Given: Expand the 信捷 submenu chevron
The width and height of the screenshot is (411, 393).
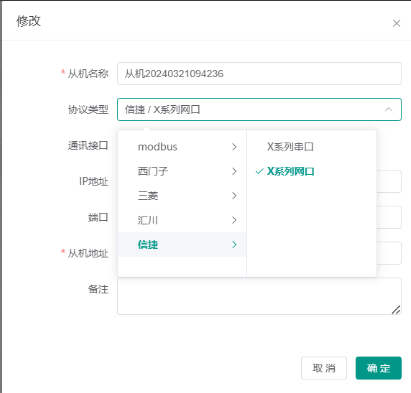Looking at the screenshot, I should point(234,245).
